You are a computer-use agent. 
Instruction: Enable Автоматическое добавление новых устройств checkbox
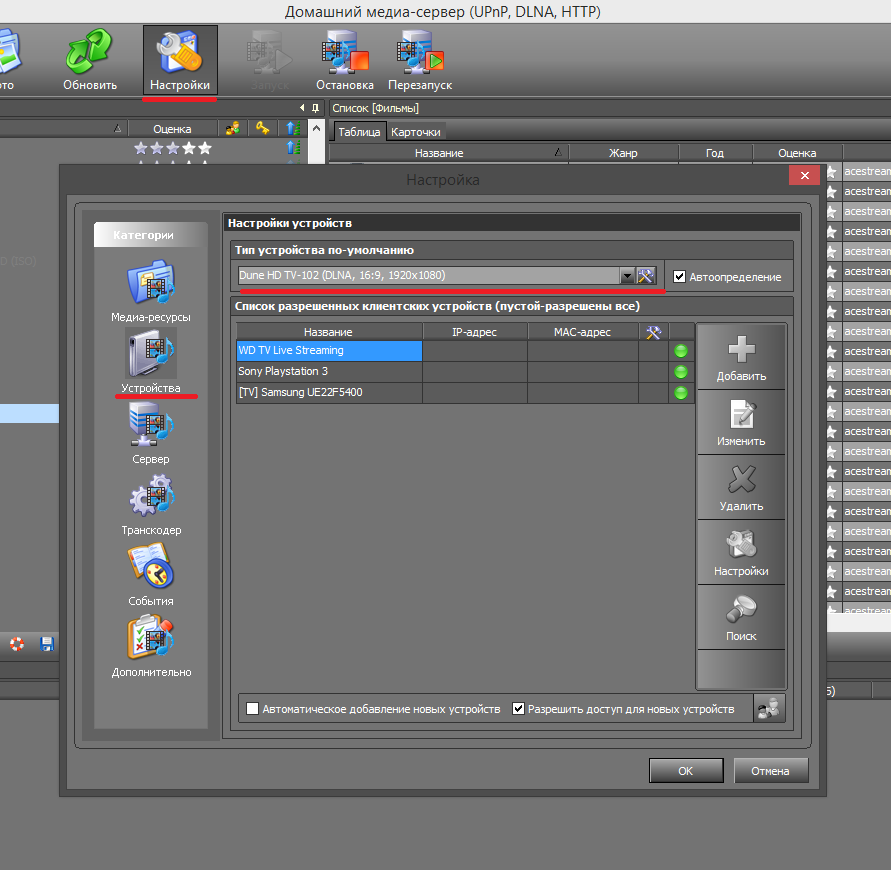(253, 709)
